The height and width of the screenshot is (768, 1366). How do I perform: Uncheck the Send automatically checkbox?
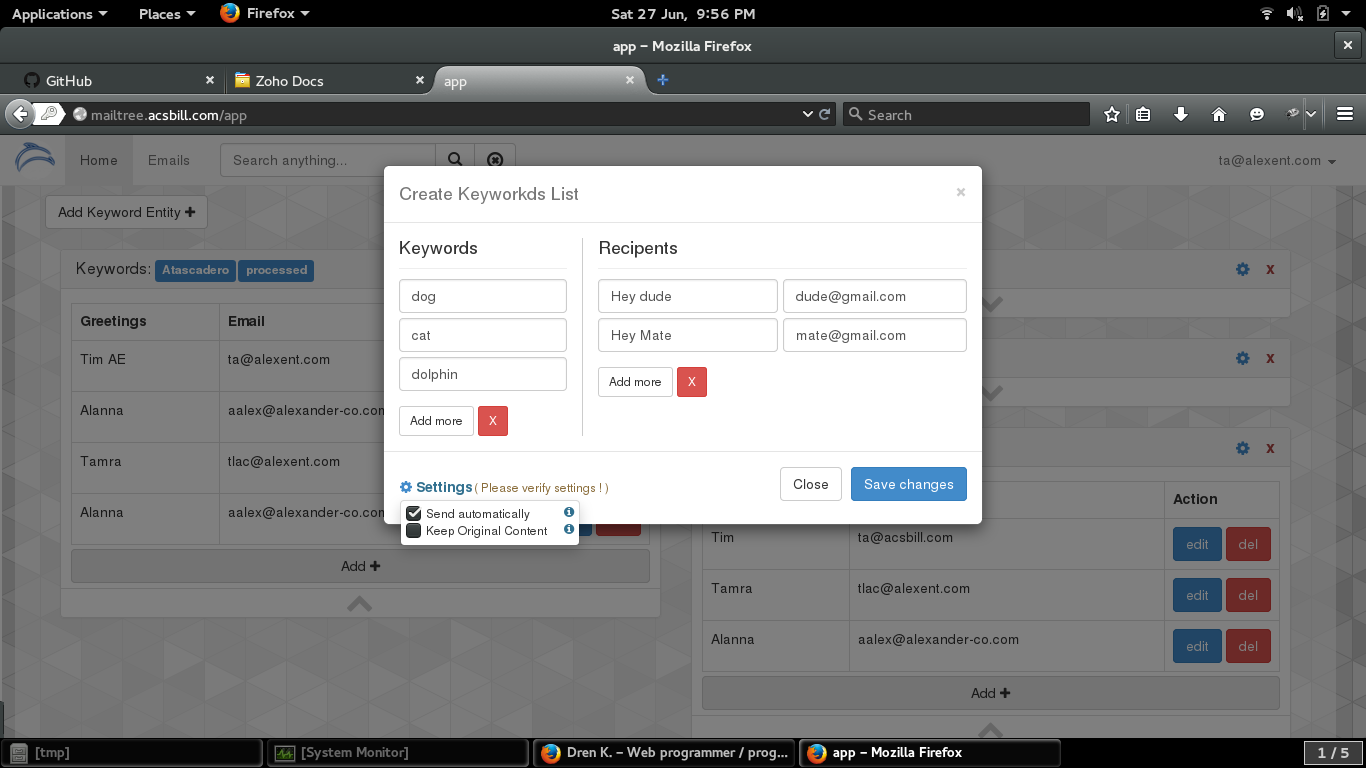pyautogui.click(x=413, y=514)
